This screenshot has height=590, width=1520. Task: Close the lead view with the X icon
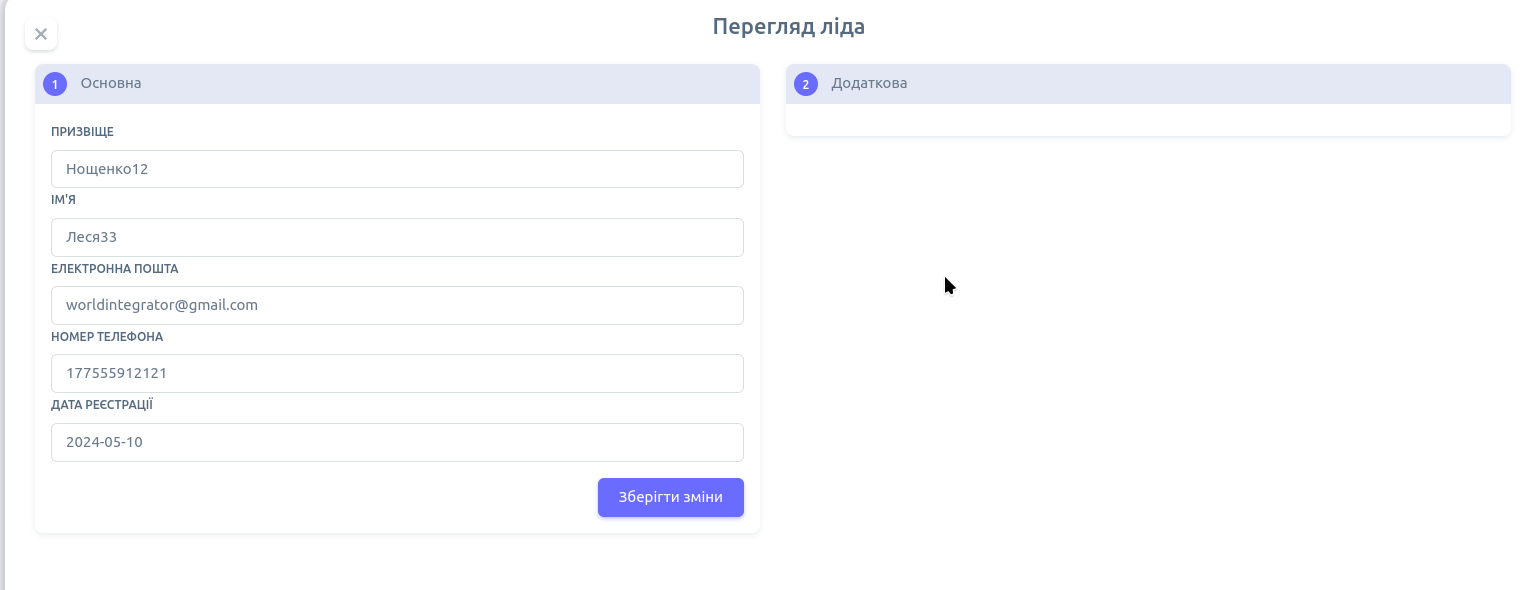click(x=41, y=34)
